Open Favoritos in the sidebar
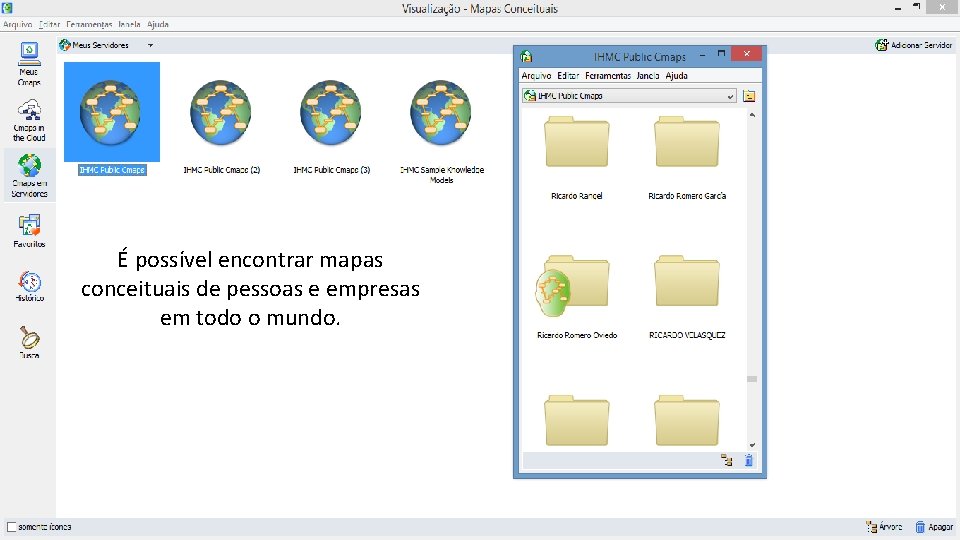 point(29,230)
